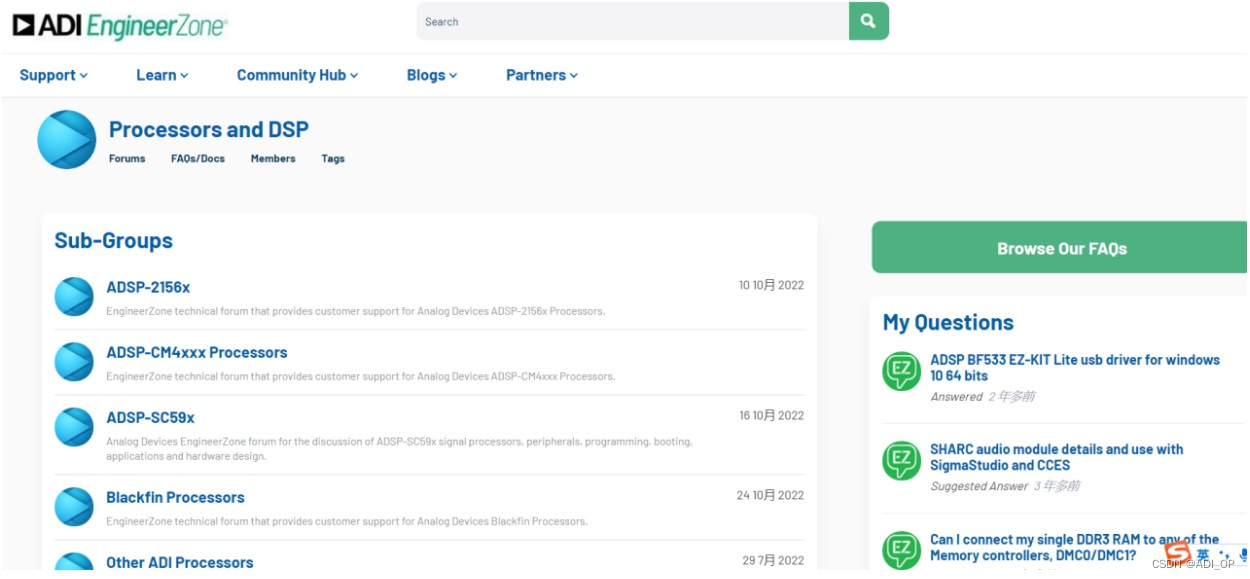
Task: Expand the Blogs menu
Action: (432, 75)
